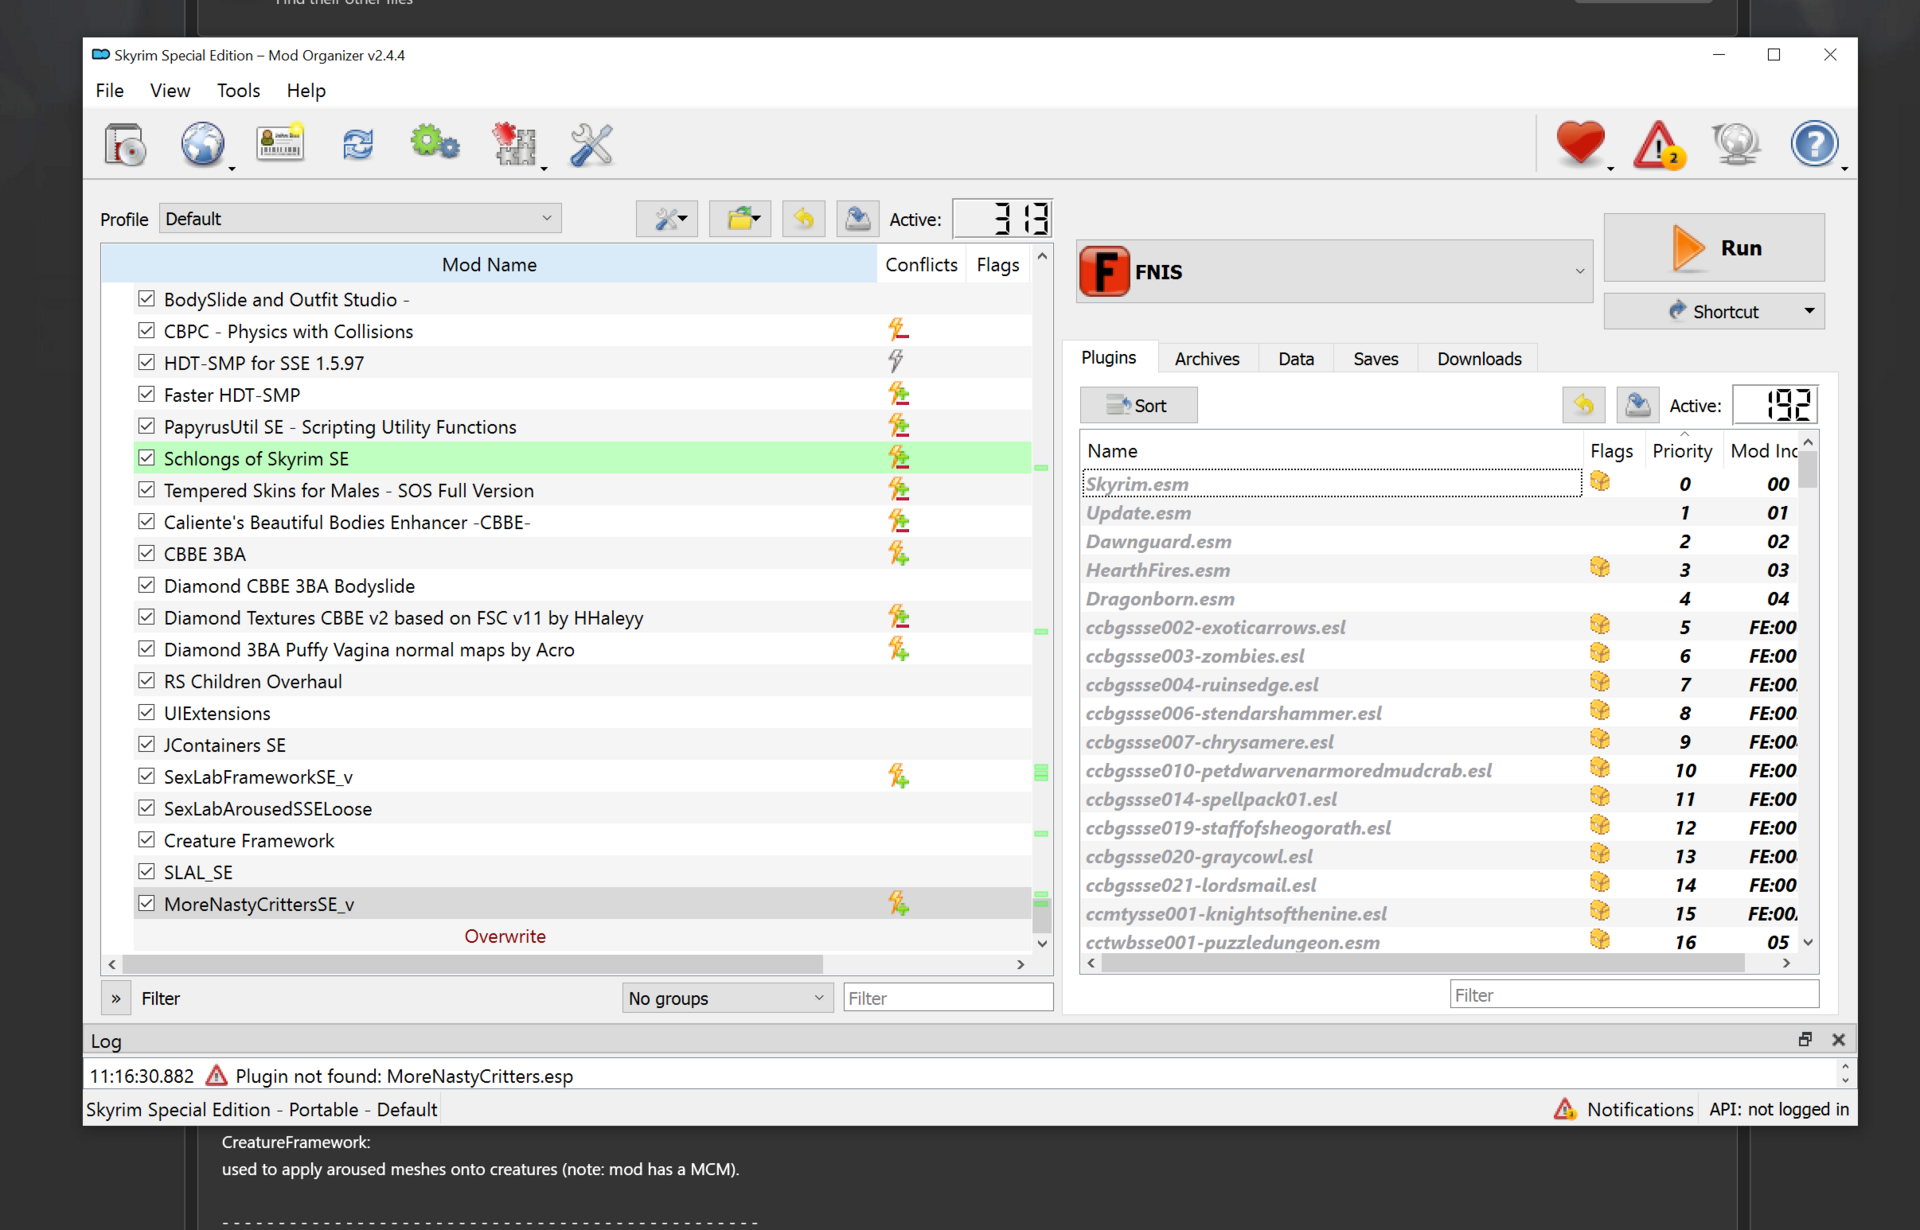
Task: Expand the filter sidebar chevron
Action: tap(116, 997)
